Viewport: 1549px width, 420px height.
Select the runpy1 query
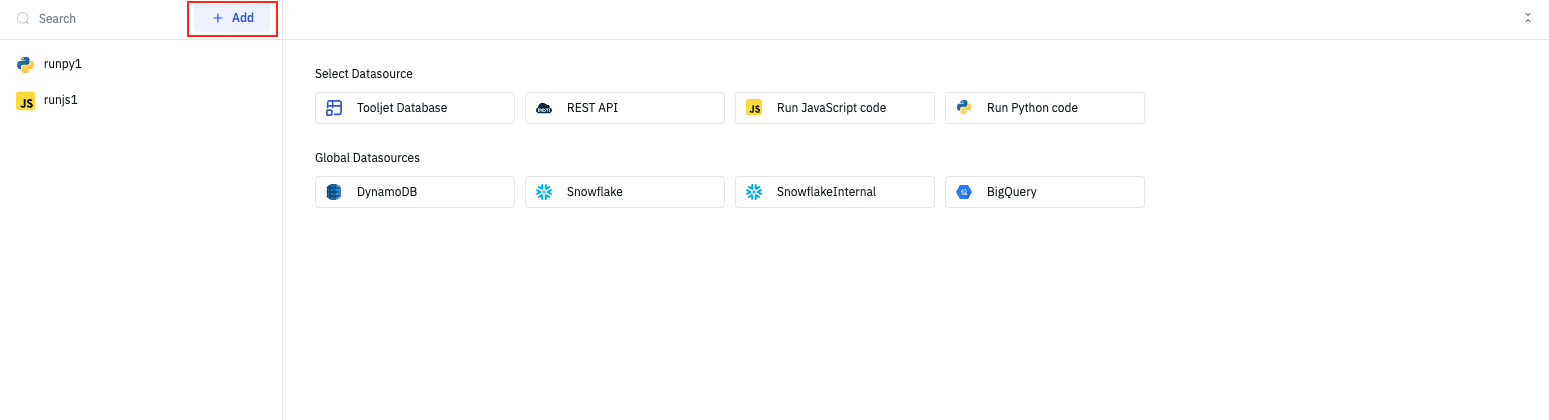point(62,64)
